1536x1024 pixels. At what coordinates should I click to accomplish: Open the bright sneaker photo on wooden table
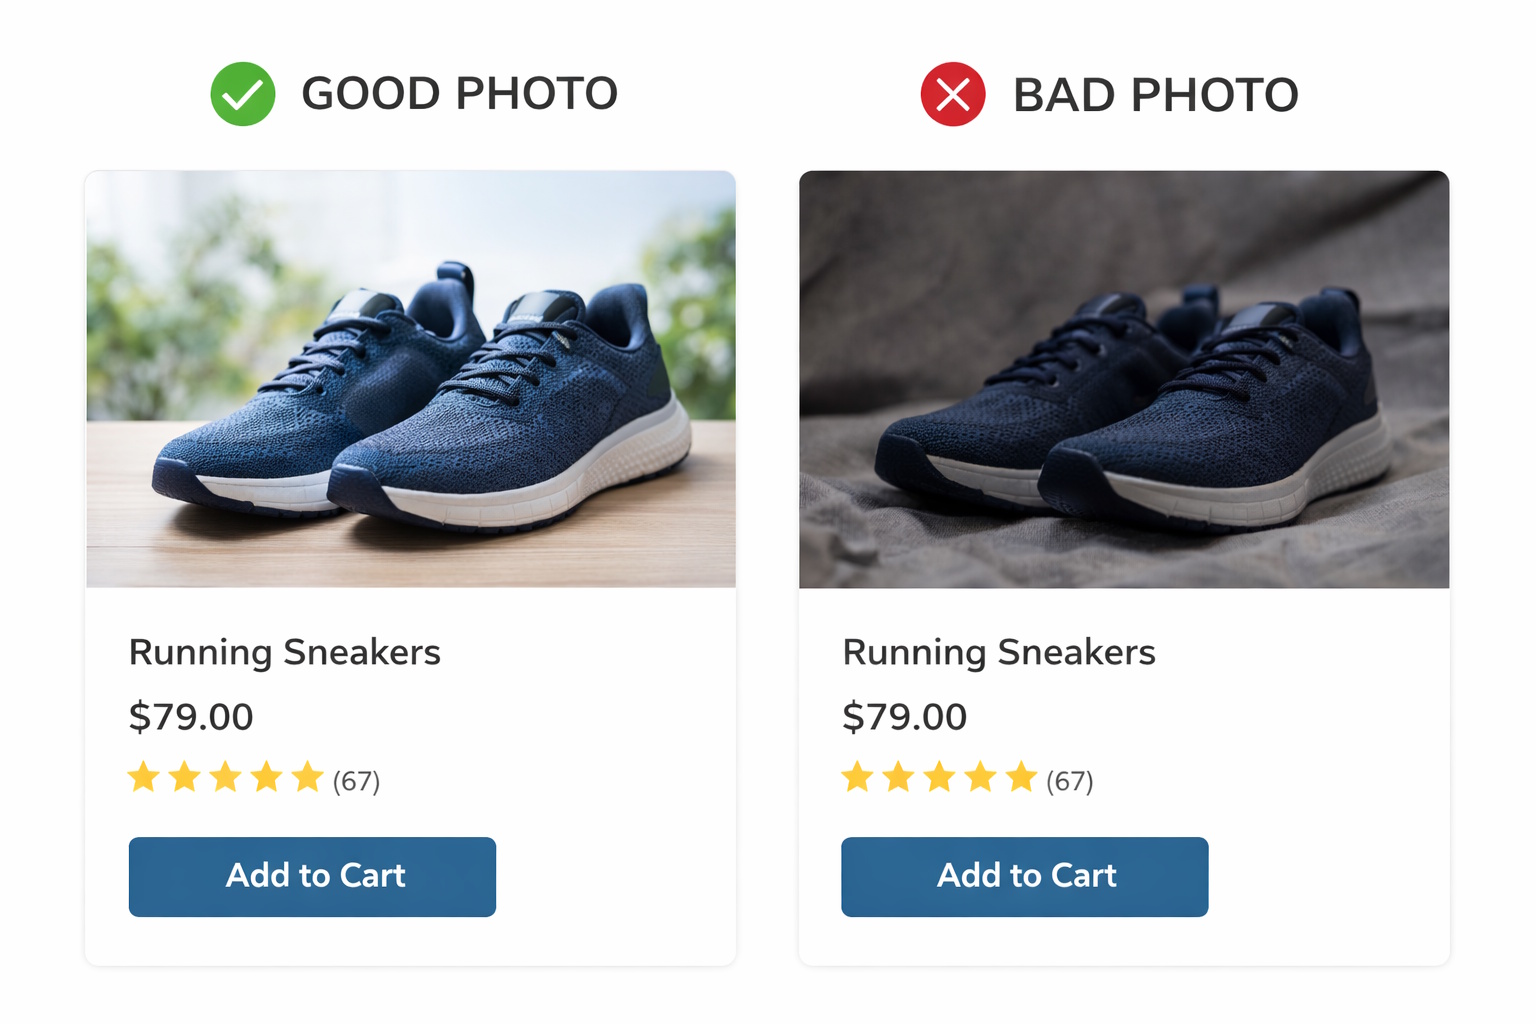(411, 379)
